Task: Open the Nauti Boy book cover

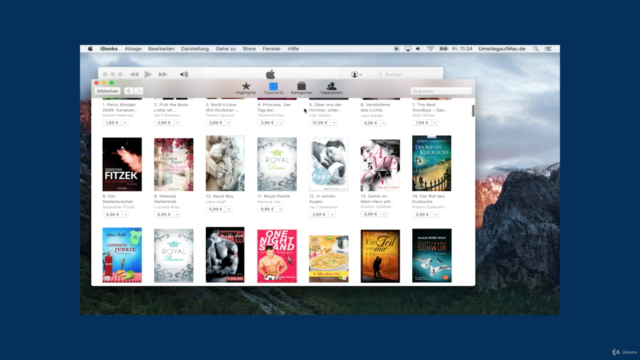Action: coord(225,163)
